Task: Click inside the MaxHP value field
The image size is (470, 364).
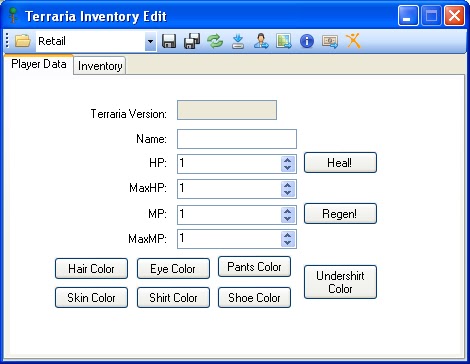Action: [x=230, y=189]
